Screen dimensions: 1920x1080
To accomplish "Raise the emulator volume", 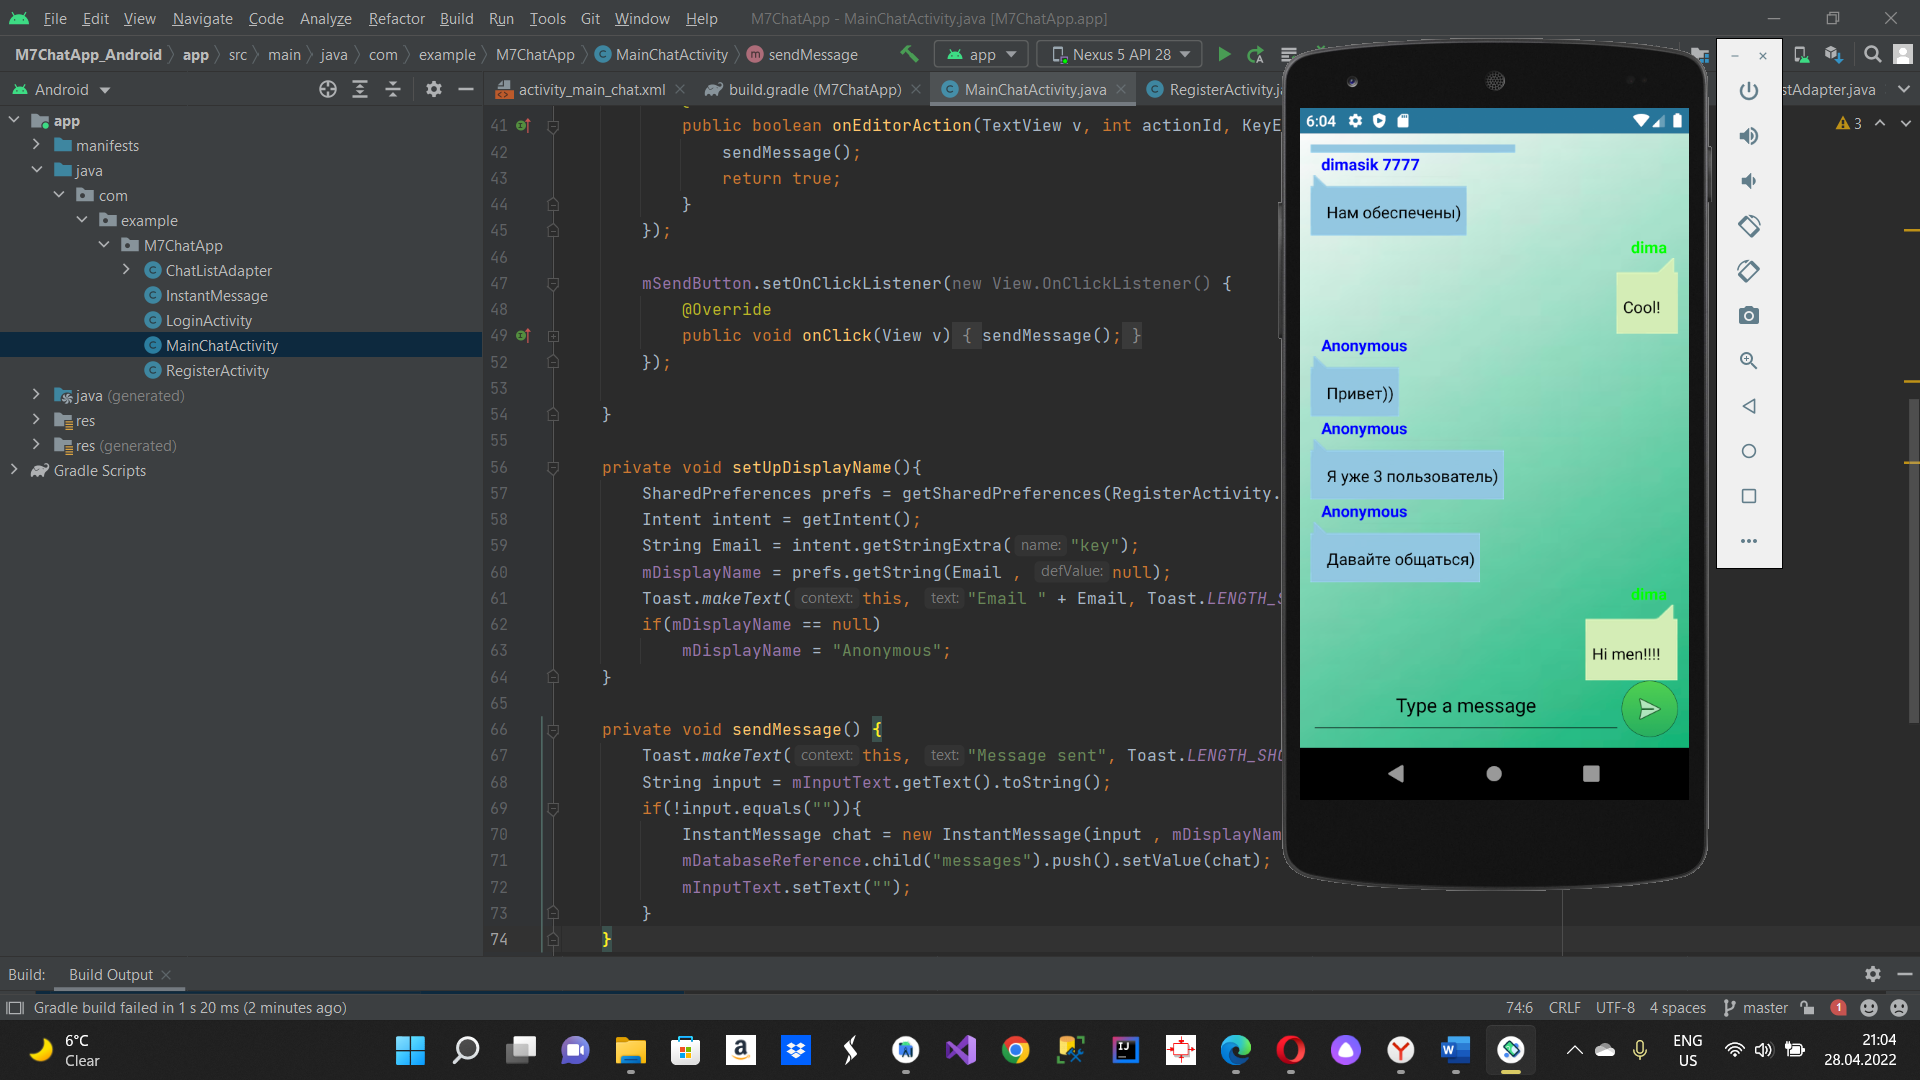I will click(x=1749, y=136).
